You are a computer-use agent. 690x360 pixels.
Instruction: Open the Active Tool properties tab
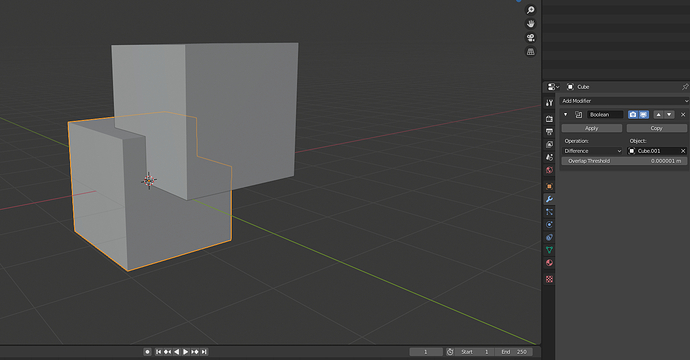[x=549, y=103]
